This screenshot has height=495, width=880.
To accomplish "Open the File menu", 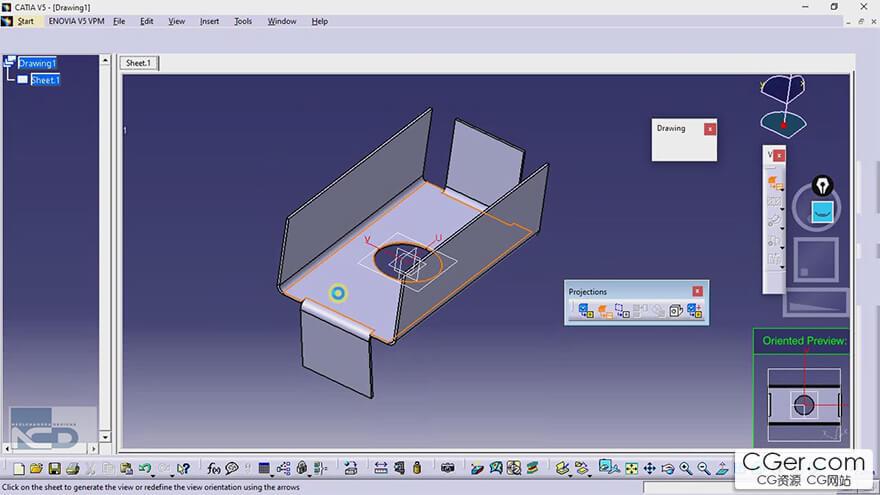I will point(119,21).
